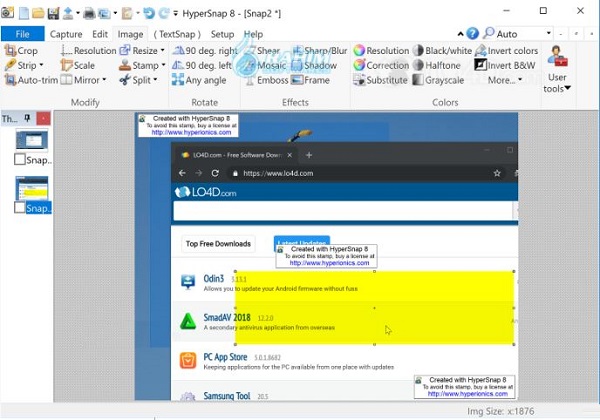Open Resolution in the Colors group

381,50
